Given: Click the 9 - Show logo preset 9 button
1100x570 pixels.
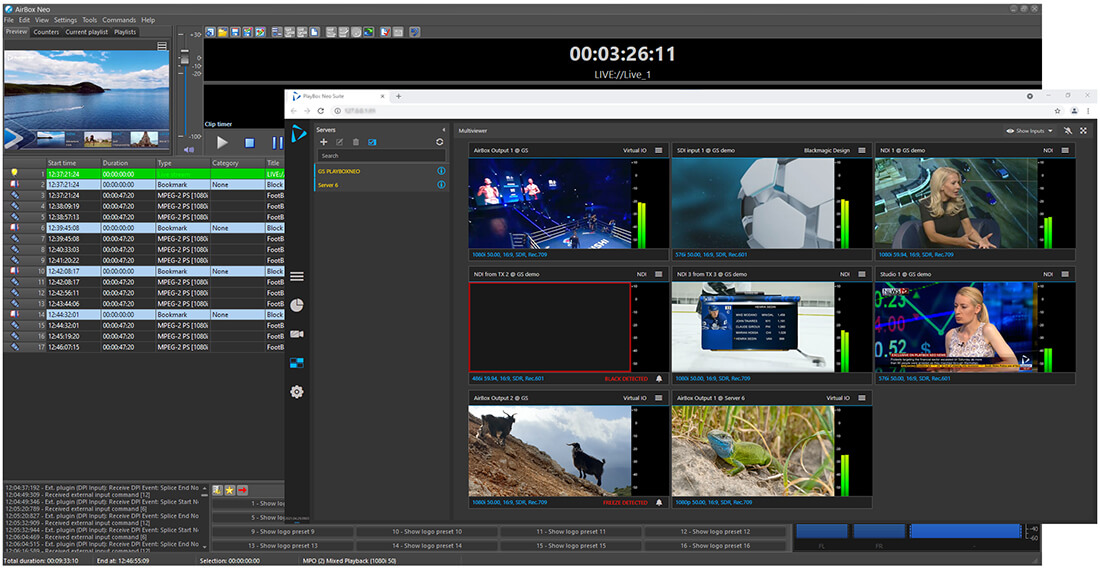Looking at the screenshot, I should [283, 531].
